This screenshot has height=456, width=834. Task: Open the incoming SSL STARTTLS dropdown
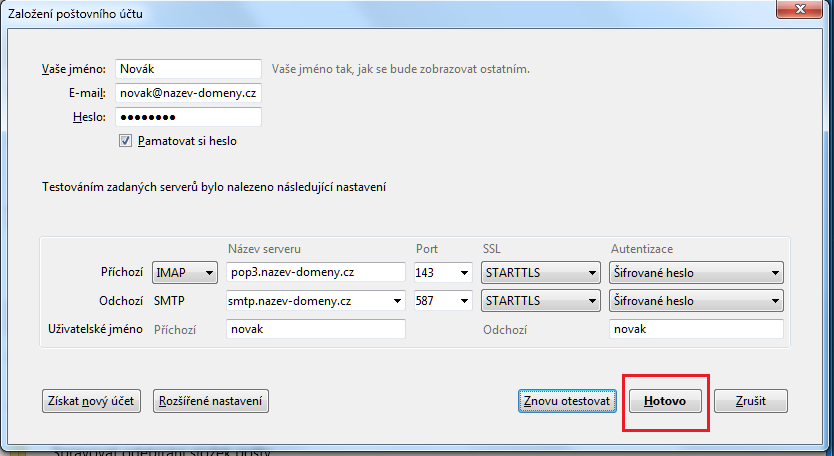540,273
